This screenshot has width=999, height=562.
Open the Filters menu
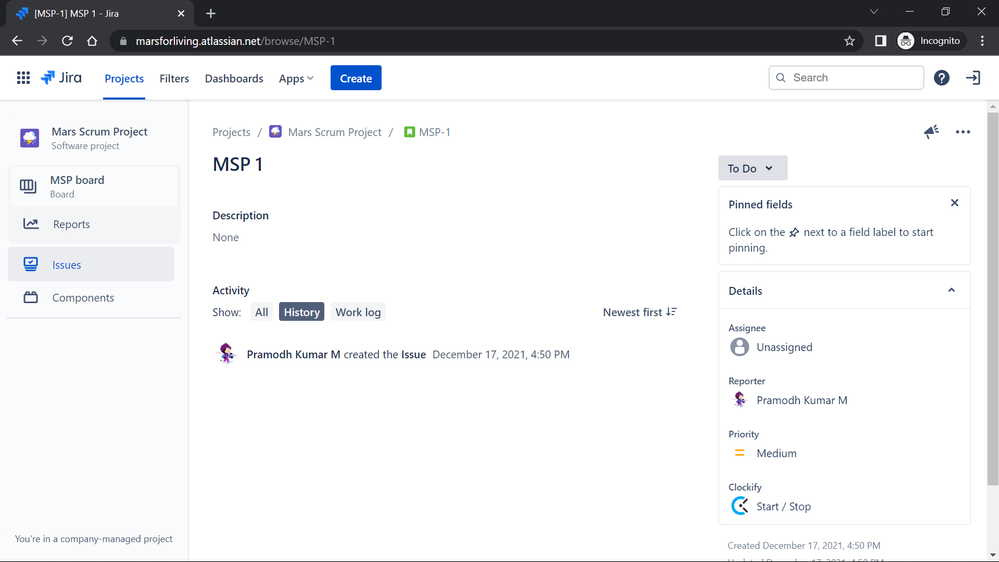pos(174,78)
